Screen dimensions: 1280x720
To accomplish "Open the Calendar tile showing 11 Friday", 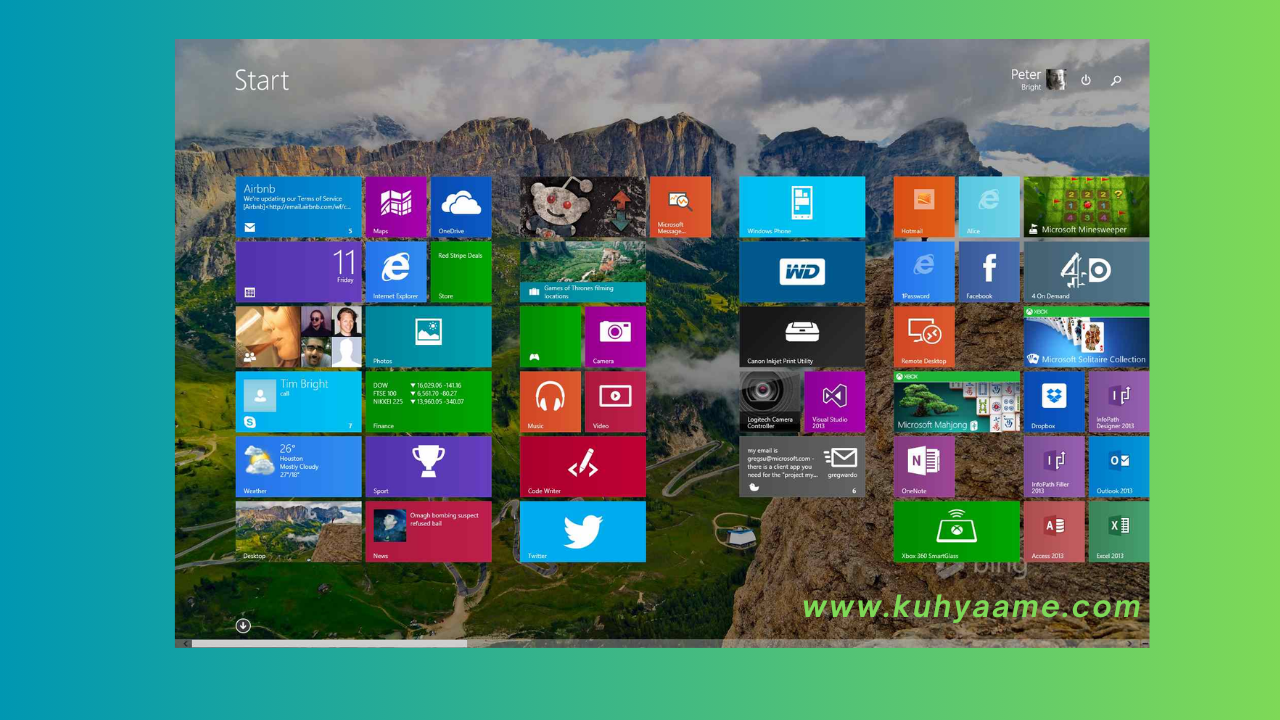I will [298, 272].
